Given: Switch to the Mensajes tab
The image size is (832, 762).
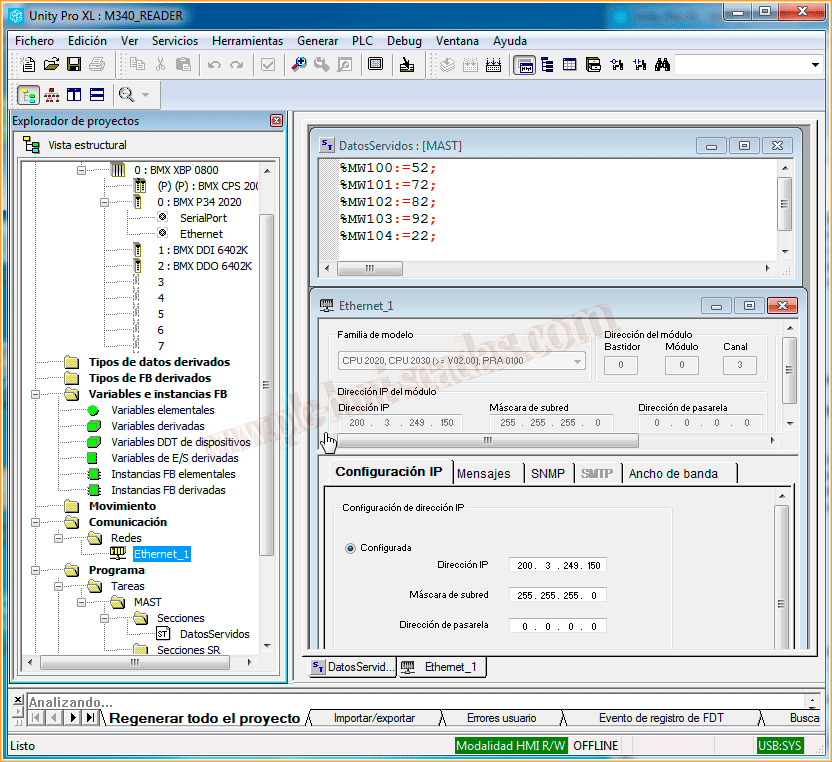Looking at the screenshot, I should [483, 473].
